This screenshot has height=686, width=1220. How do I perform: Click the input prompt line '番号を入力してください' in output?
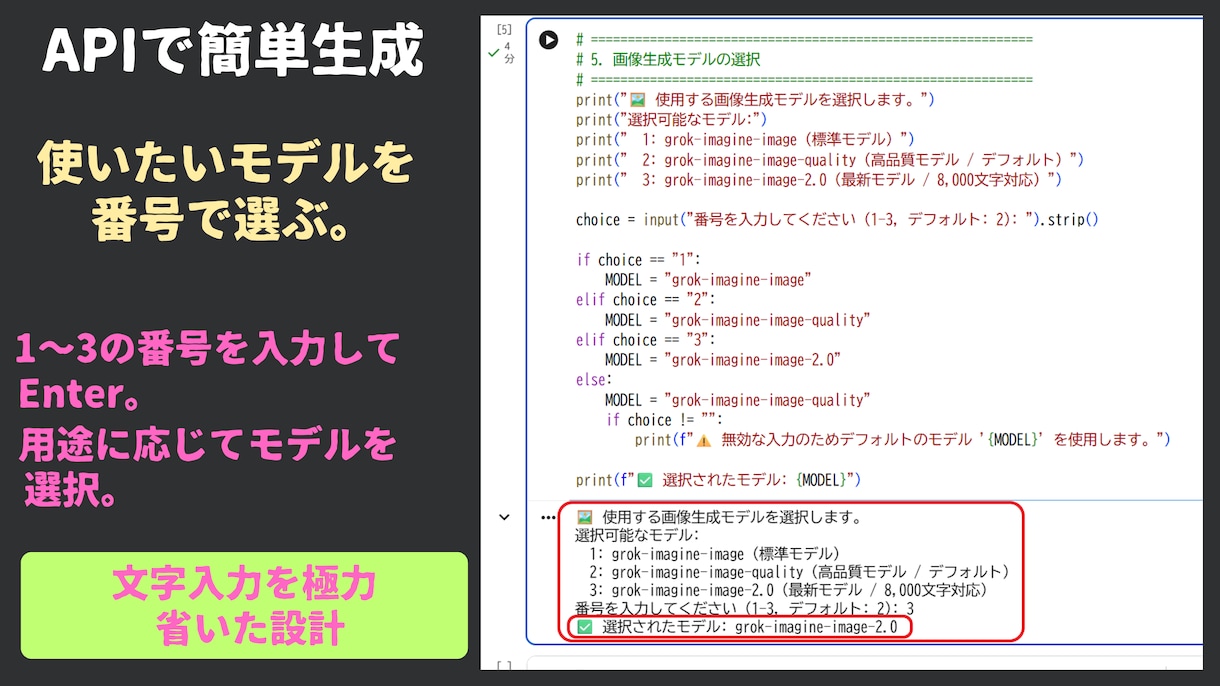coord(744,608)
